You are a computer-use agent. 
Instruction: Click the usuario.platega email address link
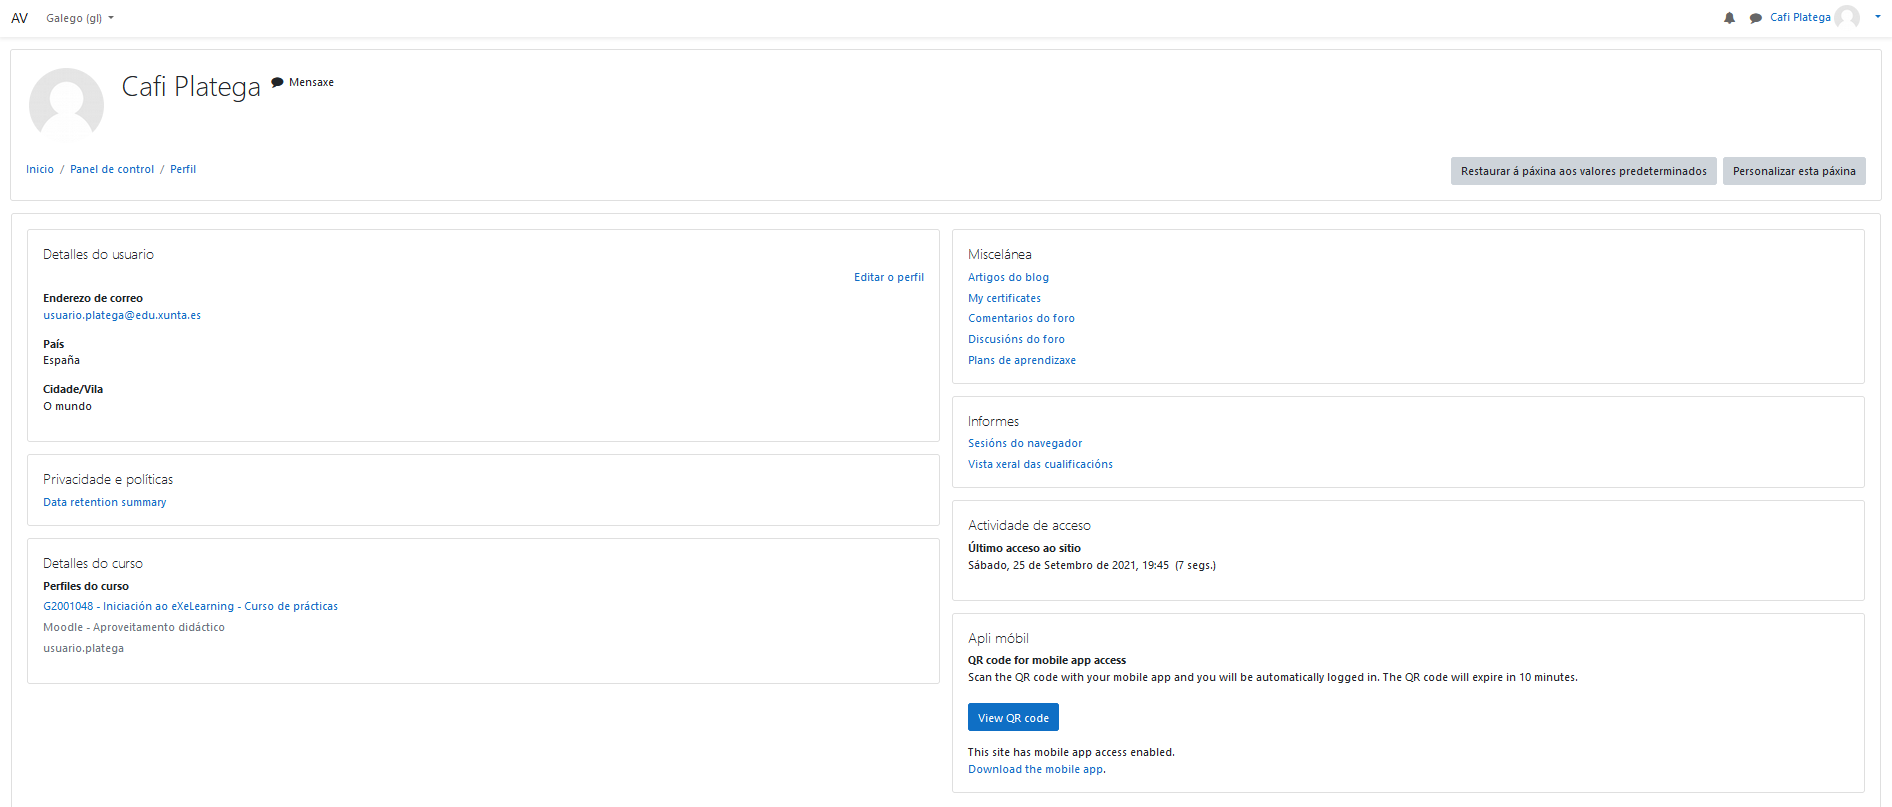[x=122, y=315]
